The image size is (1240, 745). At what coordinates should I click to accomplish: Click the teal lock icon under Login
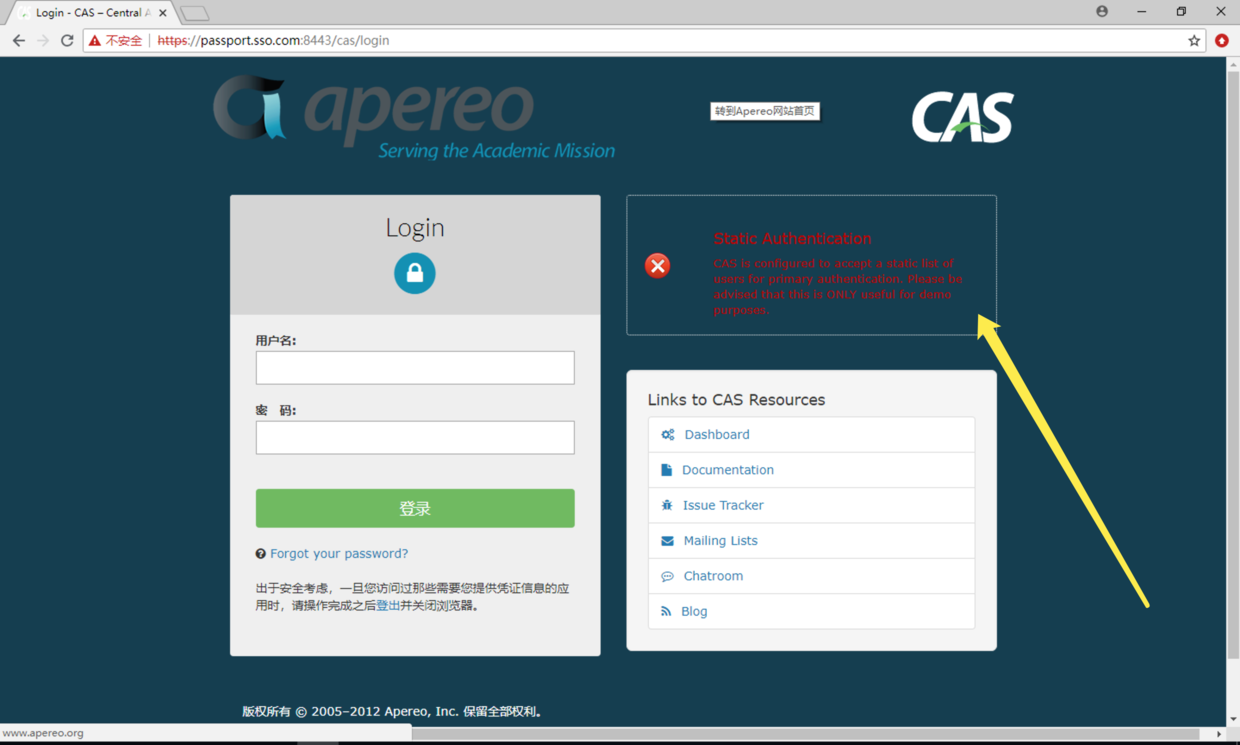tap(415, 273)
